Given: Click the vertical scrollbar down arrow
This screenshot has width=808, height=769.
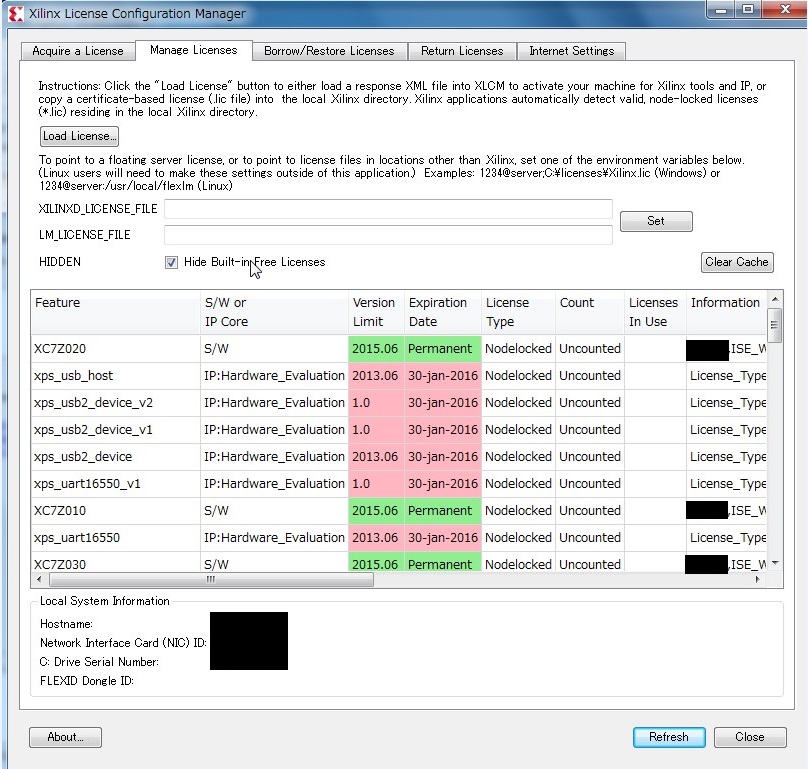Looking at the screenshot, I should (775, 563).
